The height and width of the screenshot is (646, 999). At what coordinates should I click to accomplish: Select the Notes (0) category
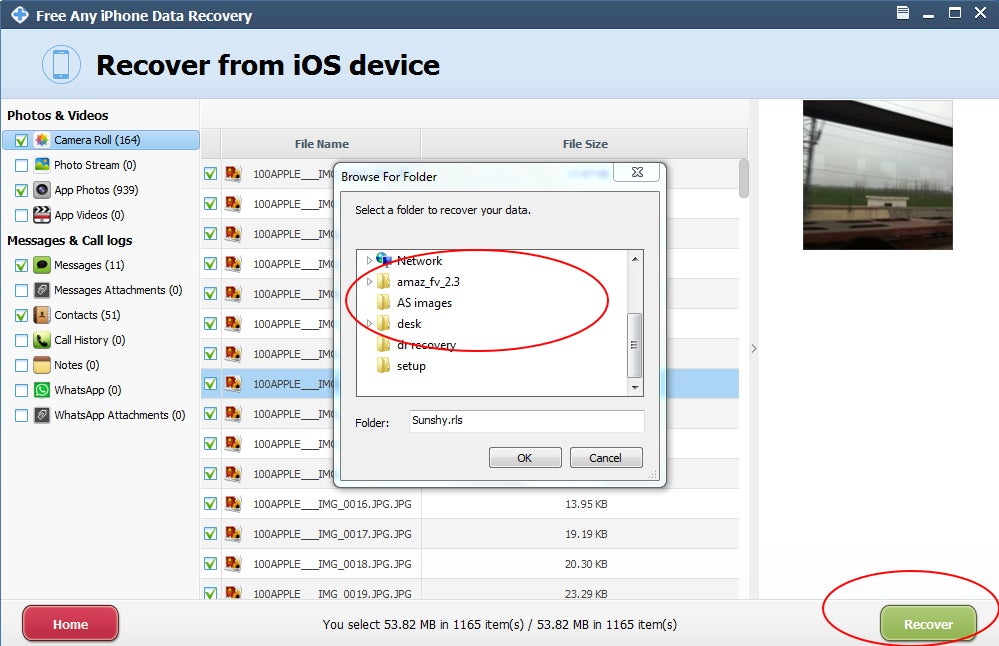point(76,365)
